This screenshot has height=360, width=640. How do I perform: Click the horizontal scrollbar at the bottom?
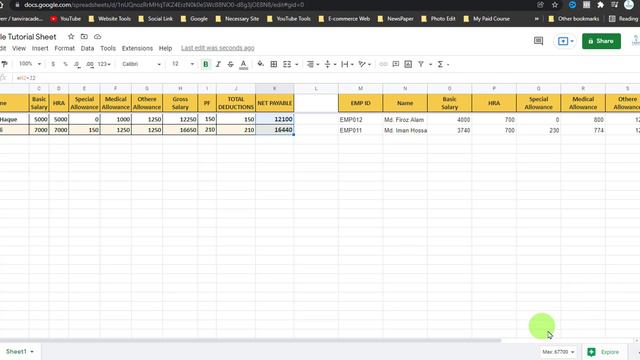pyautogui.click(x=250, y=340)
